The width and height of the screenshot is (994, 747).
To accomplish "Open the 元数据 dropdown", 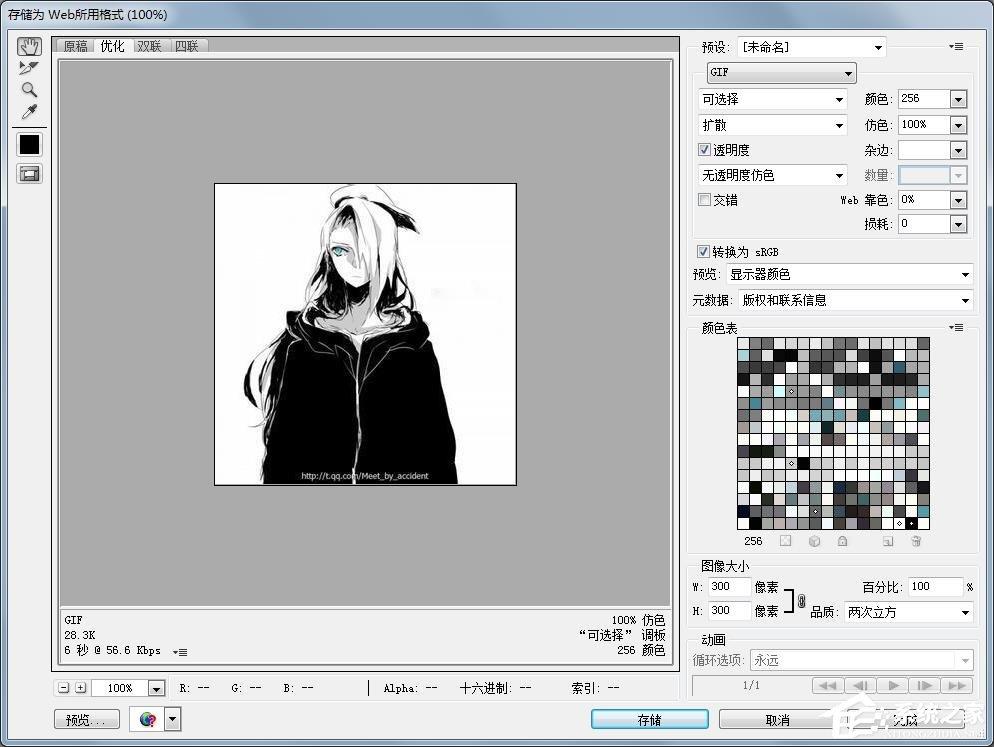I will pyautogui.click(x=854, y=300).
